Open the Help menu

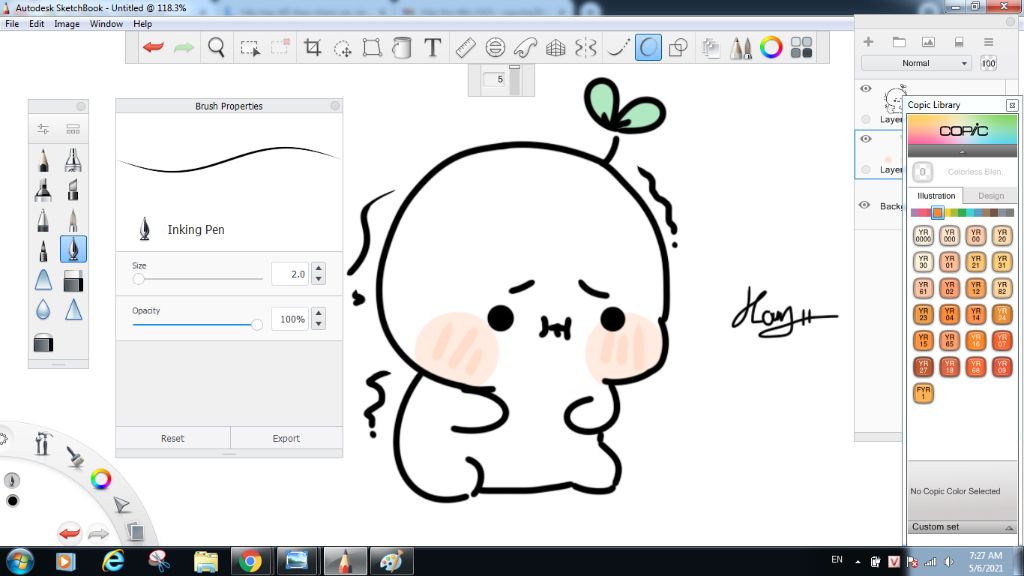[x=142, y=24]
